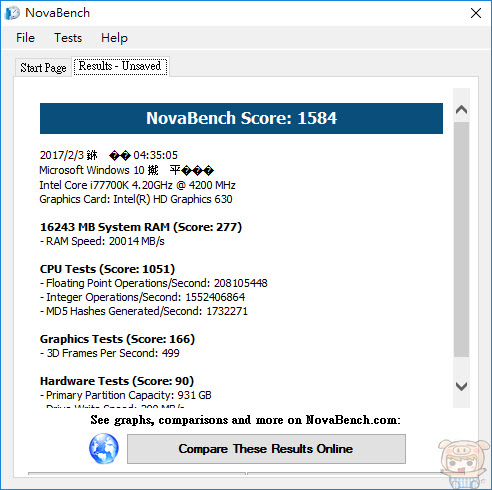
Task: Click the NovaBench app icon in title bar
Action: pyautogui.click(x=12, y=13)
